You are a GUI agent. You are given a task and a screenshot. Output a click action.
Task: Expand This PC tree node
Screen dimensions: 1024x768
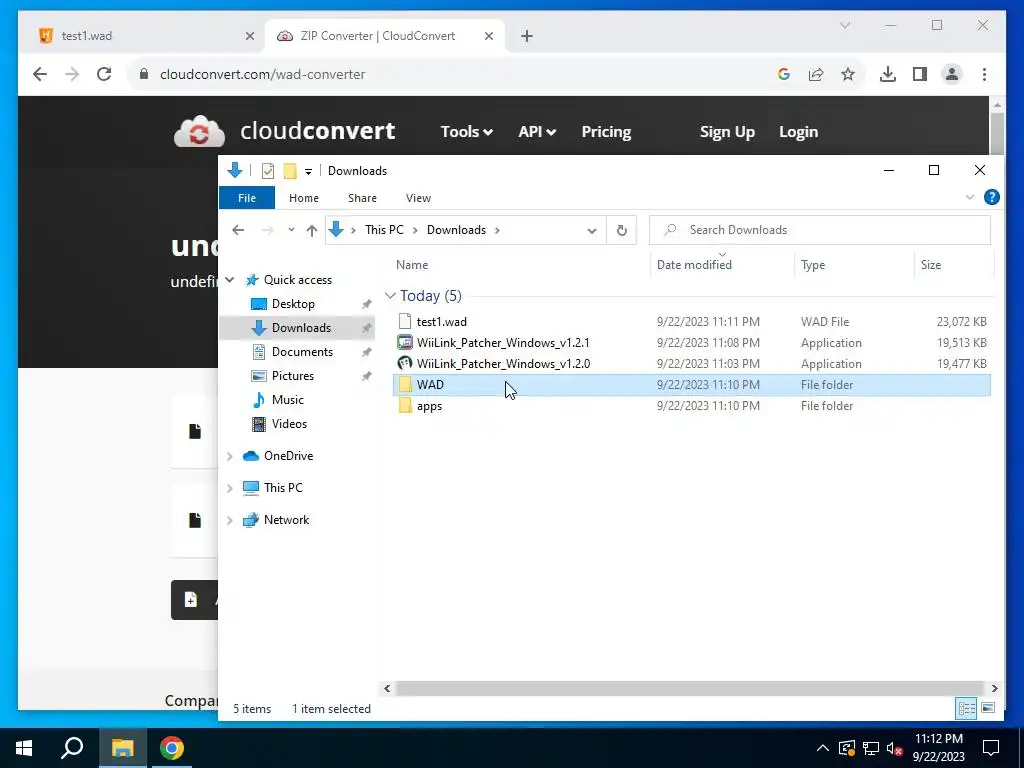pyautogui.click(x=230, y=488)
